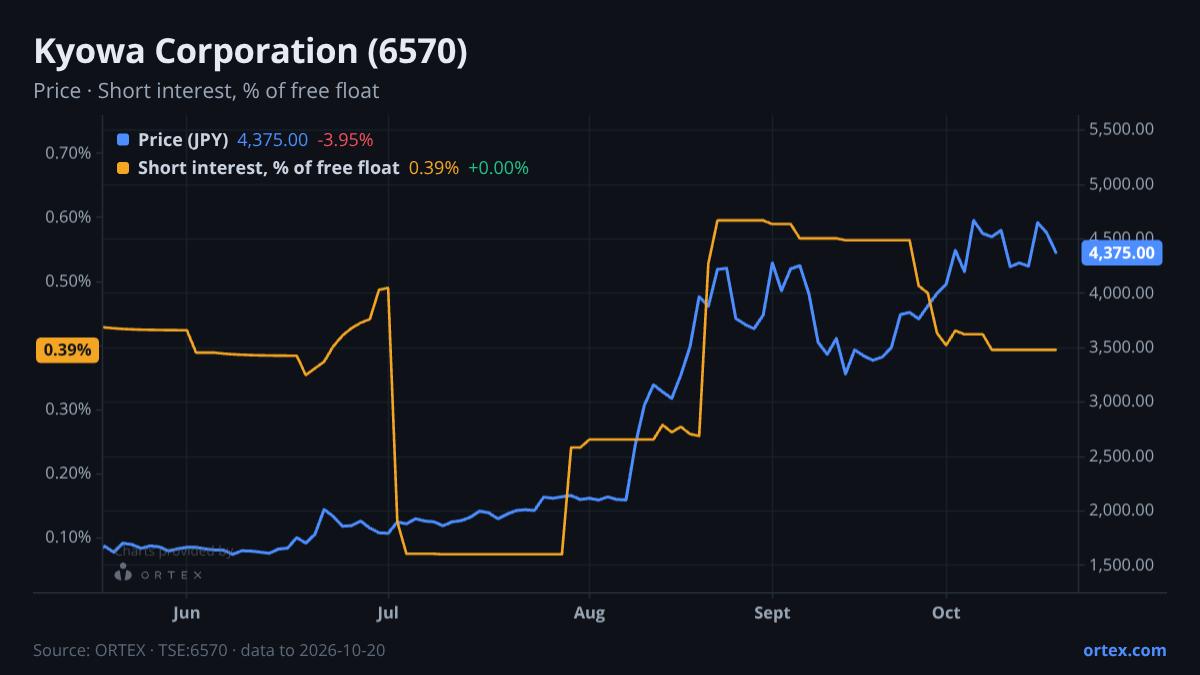Click the 0.50% left axis label
Image resolution: width=1200 pixels, height=675 pixels.
point(68,281)
